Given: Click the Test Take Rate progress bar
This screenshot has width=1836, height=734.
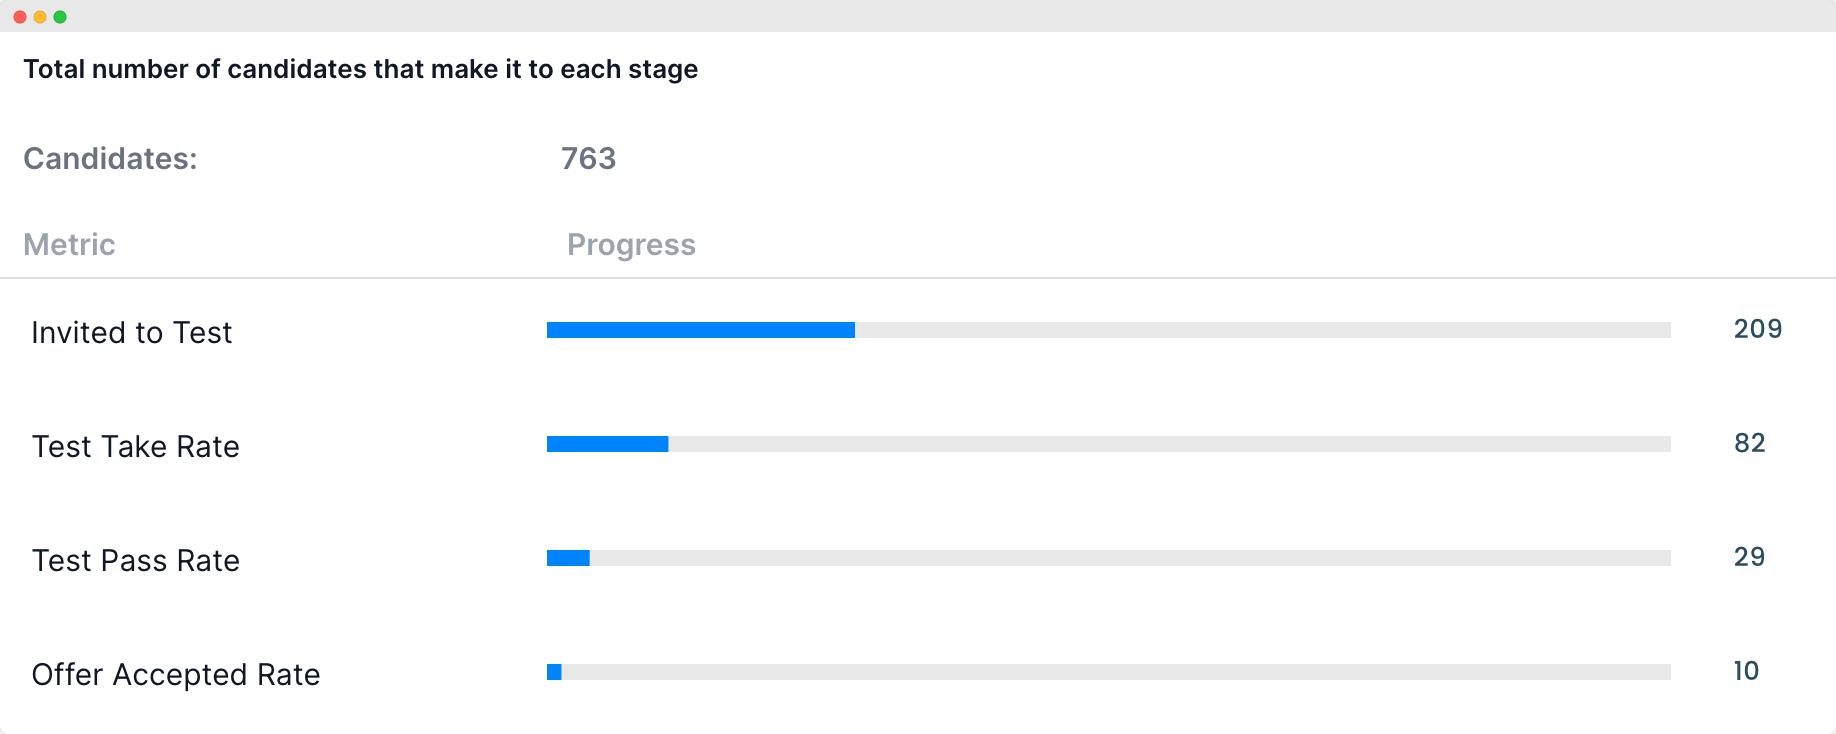Looking at the screenshot, I should click(1108, 444).
